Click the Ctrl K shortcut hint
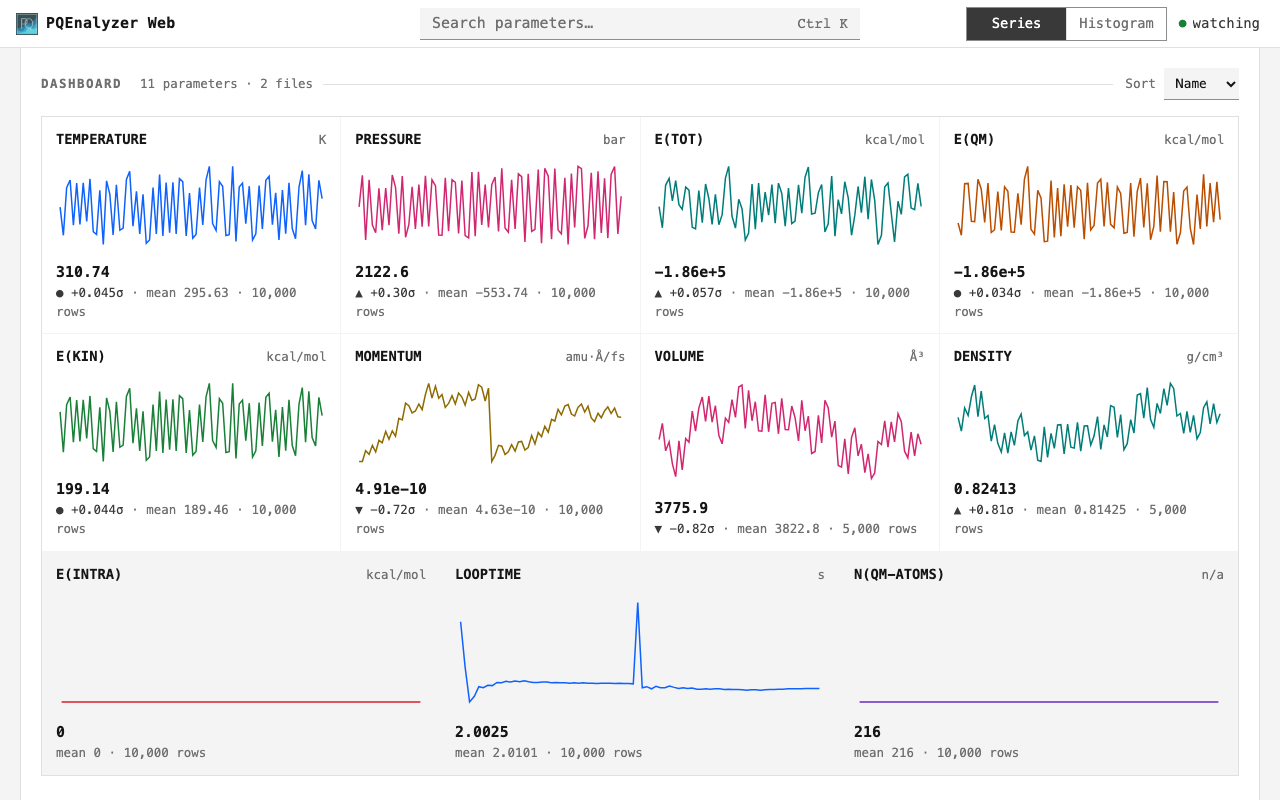The width and height of the screenshot is (1280, 800). coord(822,24)
